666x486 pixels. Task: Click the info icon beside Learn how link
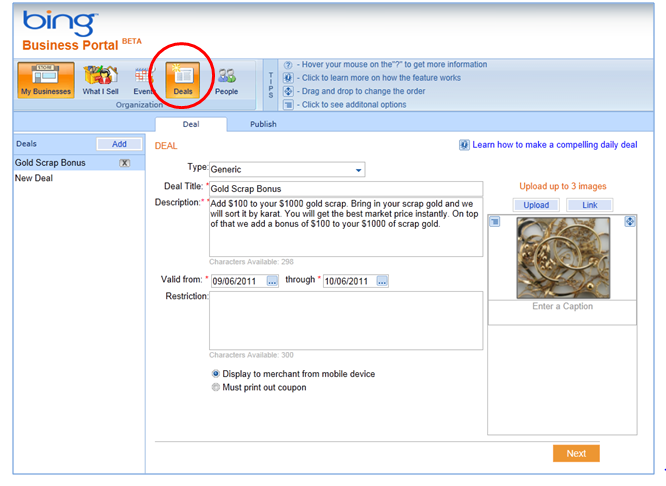(x=464, y=145)
